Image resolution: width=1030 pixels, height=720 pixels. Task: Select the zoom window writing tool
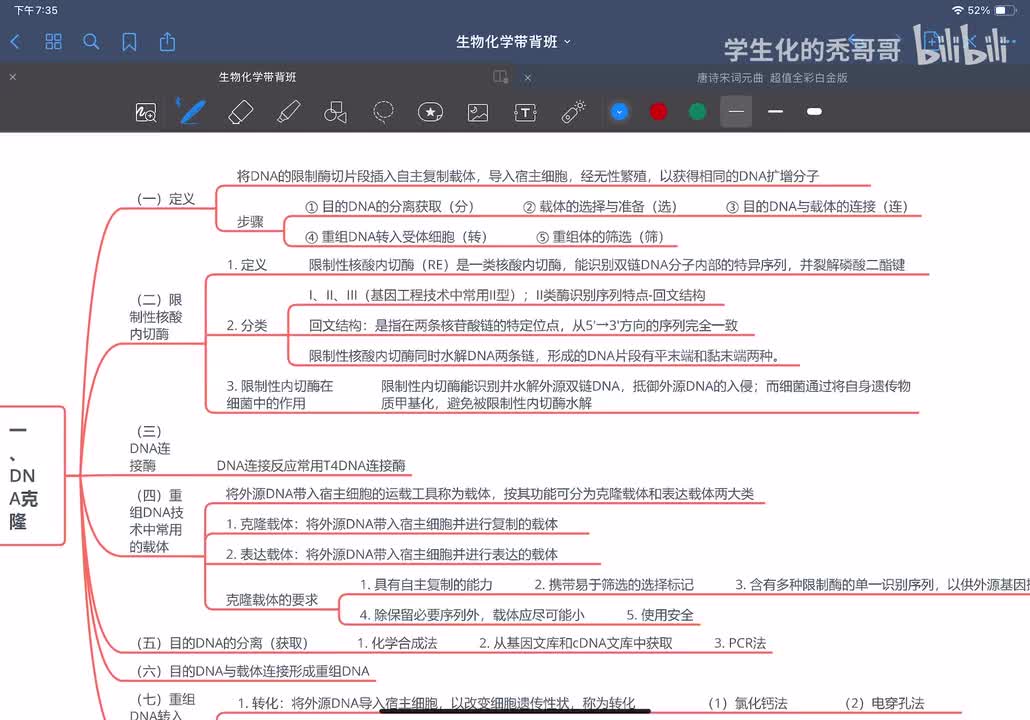(x=146, y=112)
